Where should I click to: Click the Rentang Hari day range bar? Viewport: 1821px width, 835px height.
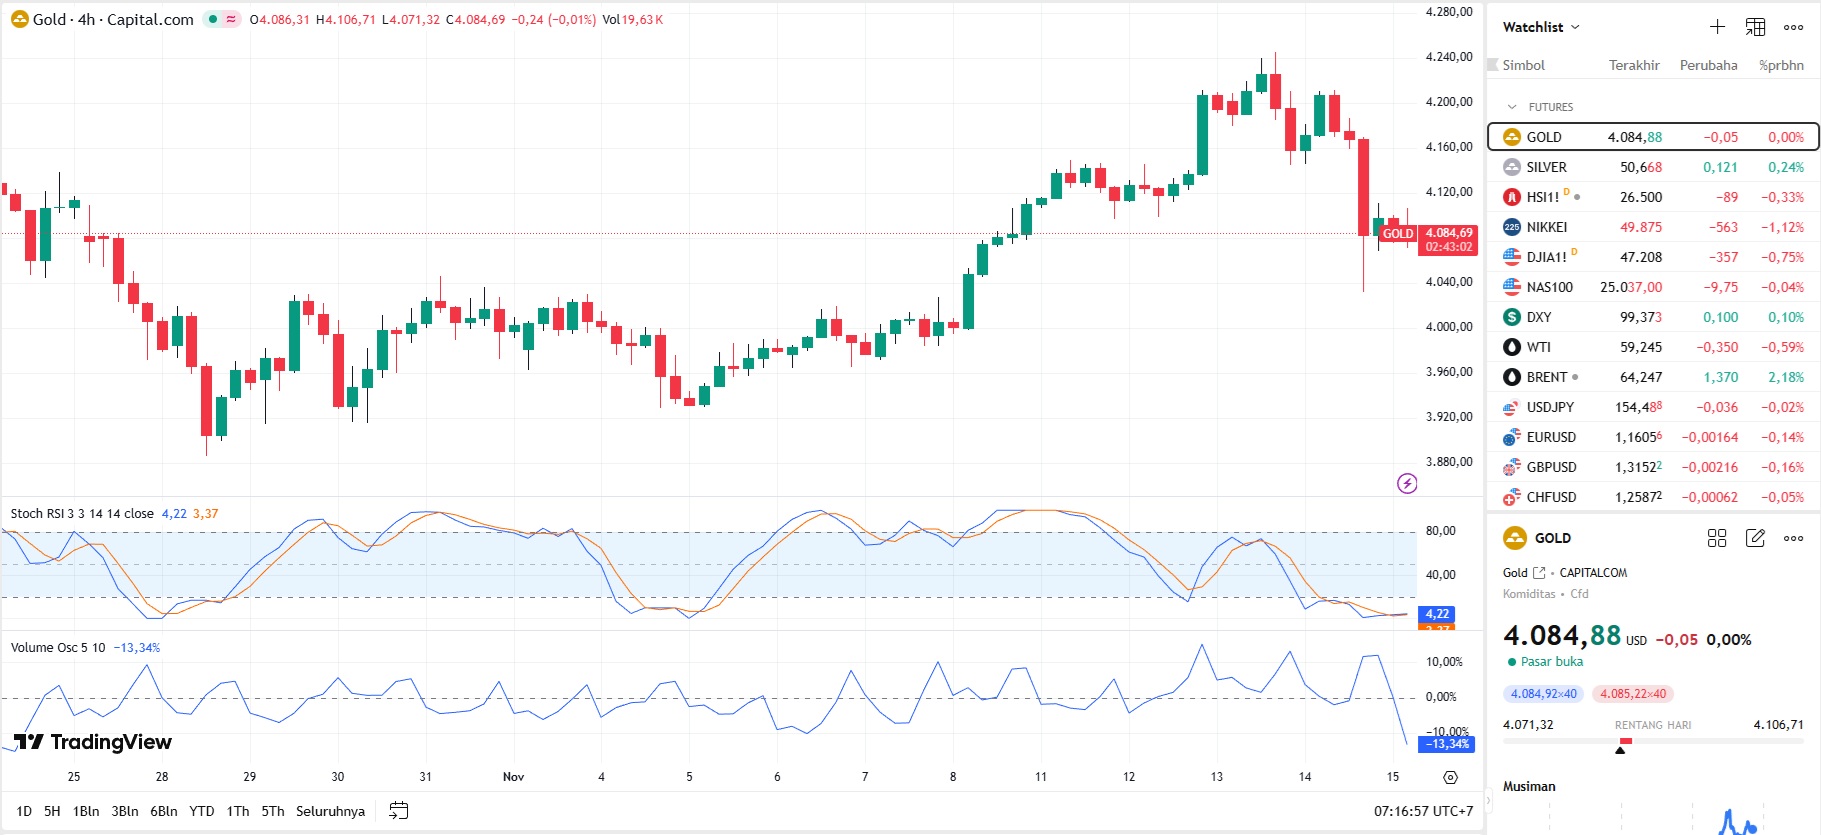point(1652,741)
